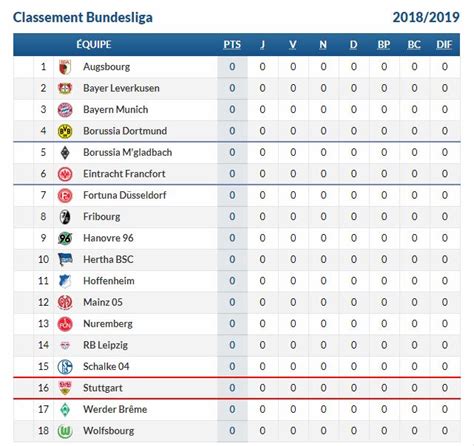Click the ÉQUIPE column header

(94, 44)
